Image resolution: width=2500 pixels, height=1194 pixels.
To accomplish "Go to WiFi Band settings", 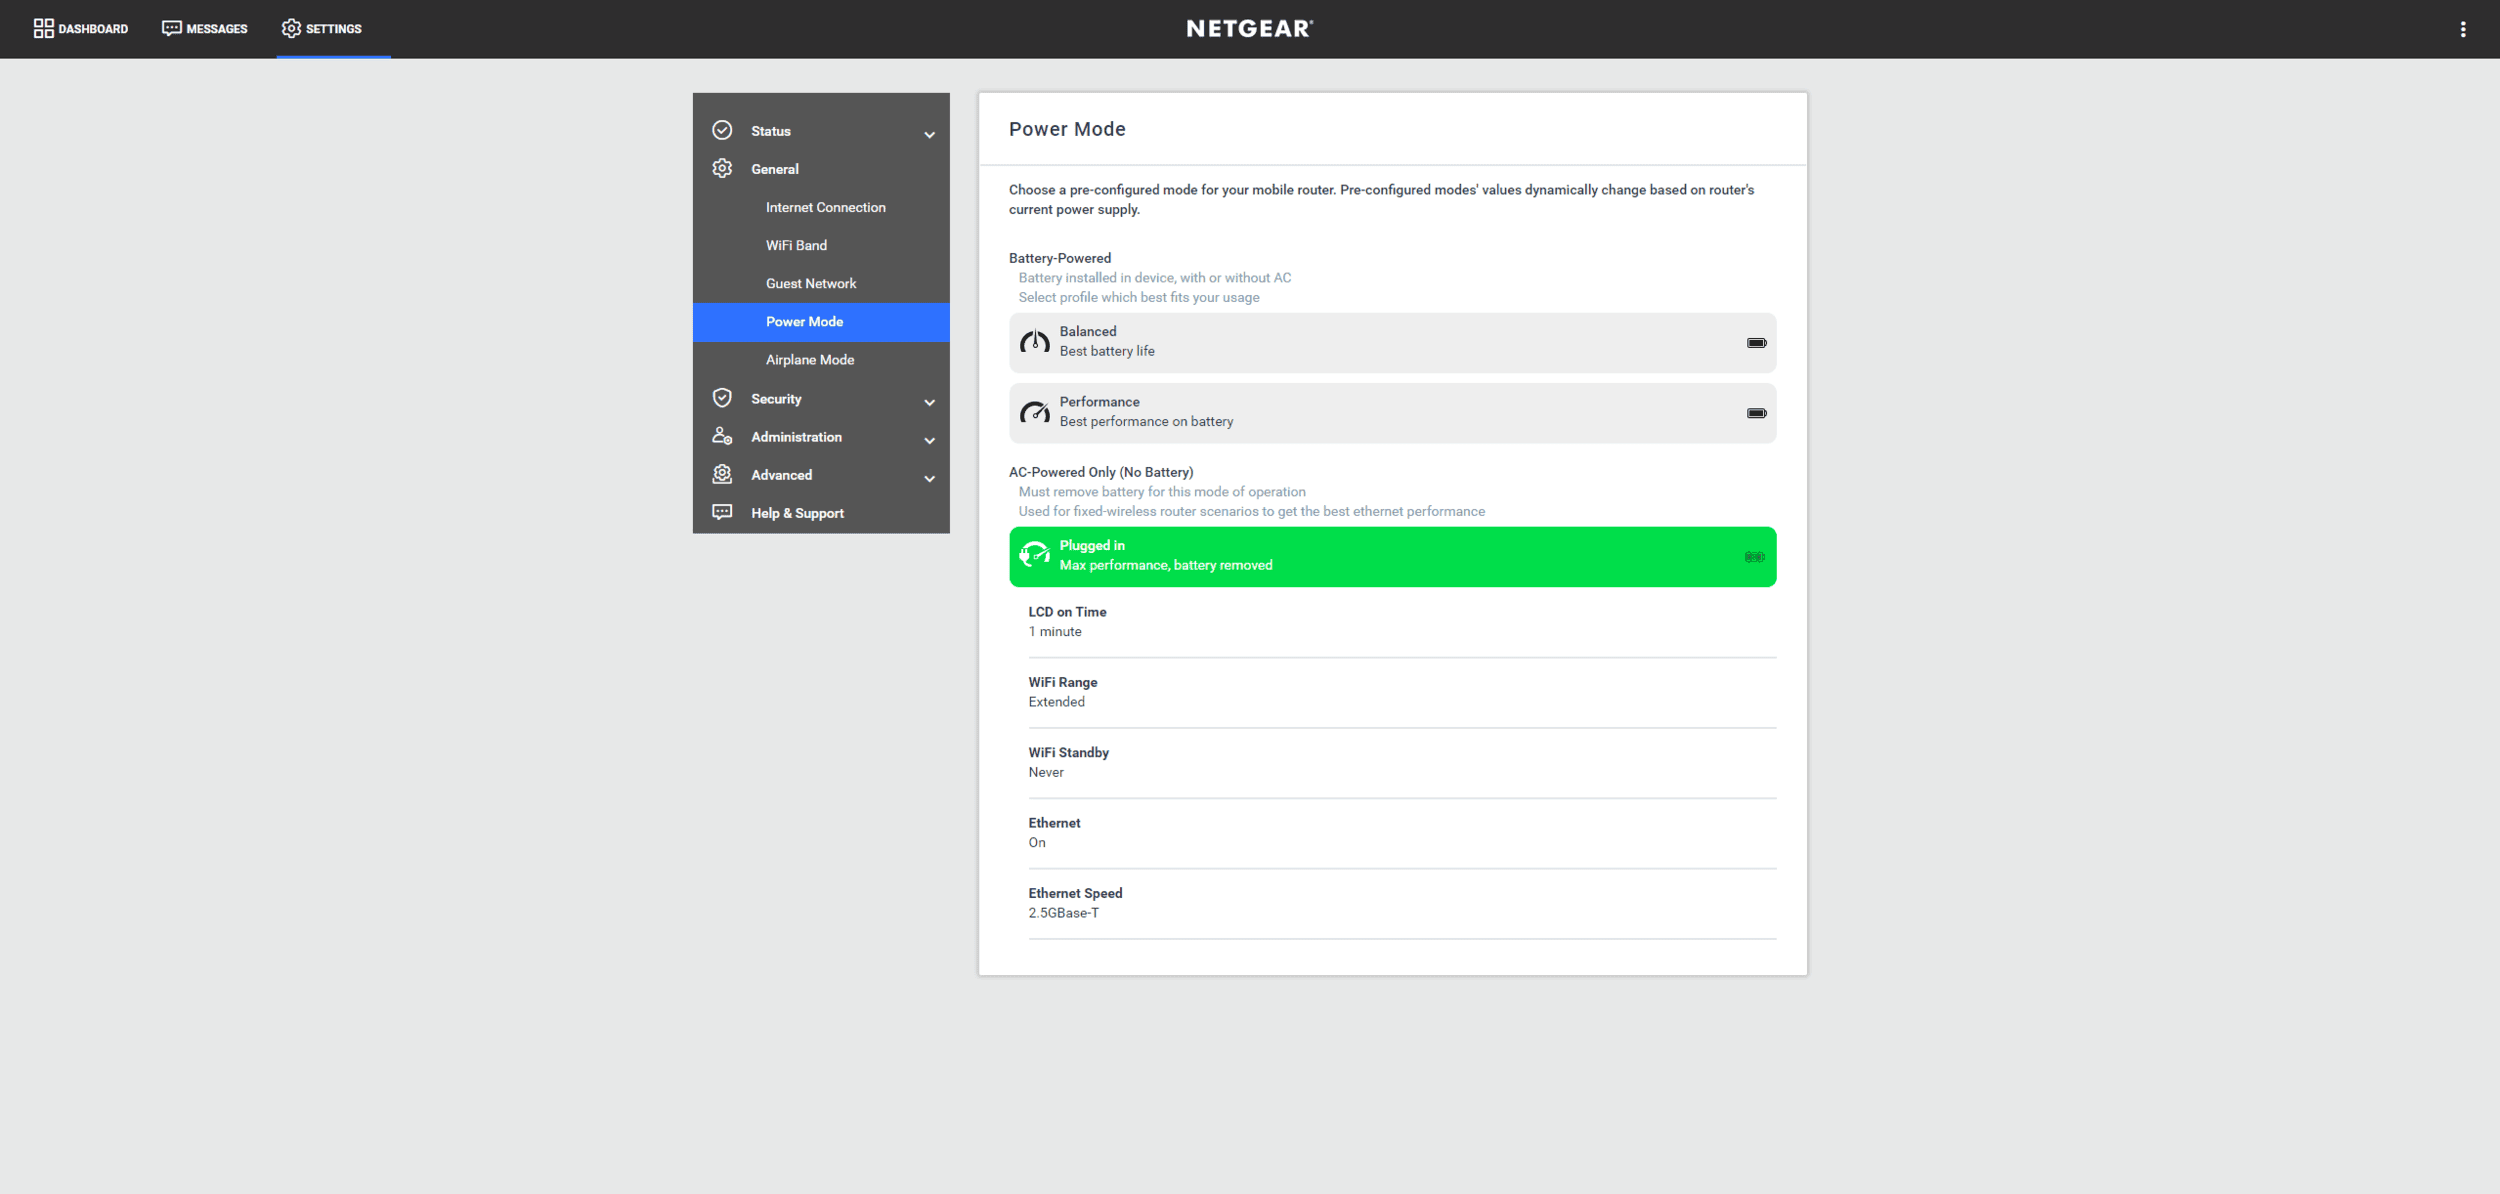I will (x=796, y=245).
